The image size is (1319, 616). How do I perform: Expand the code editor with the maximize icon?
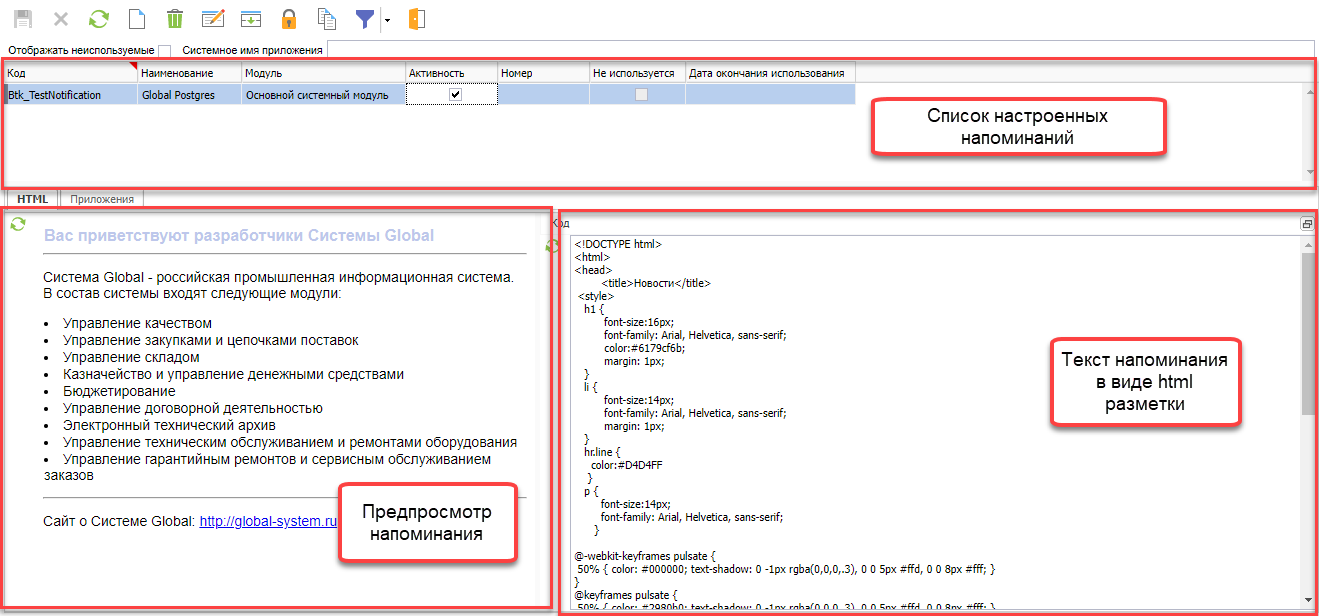click(1307, 225)
